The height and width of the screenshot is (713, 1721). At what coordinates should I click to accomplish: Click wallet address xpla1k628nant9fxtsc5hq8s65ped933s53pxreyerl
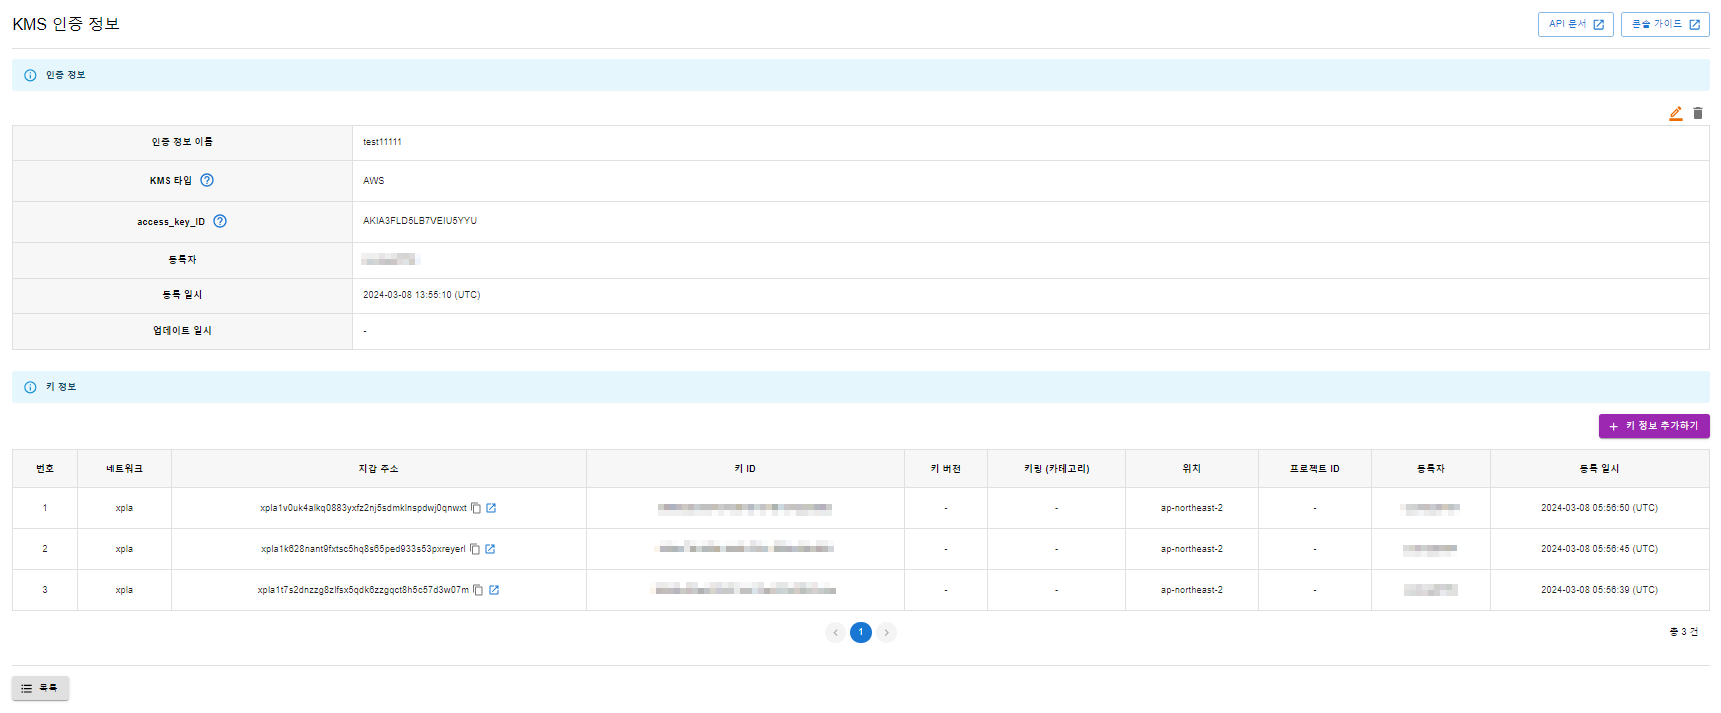click(363, 549)
